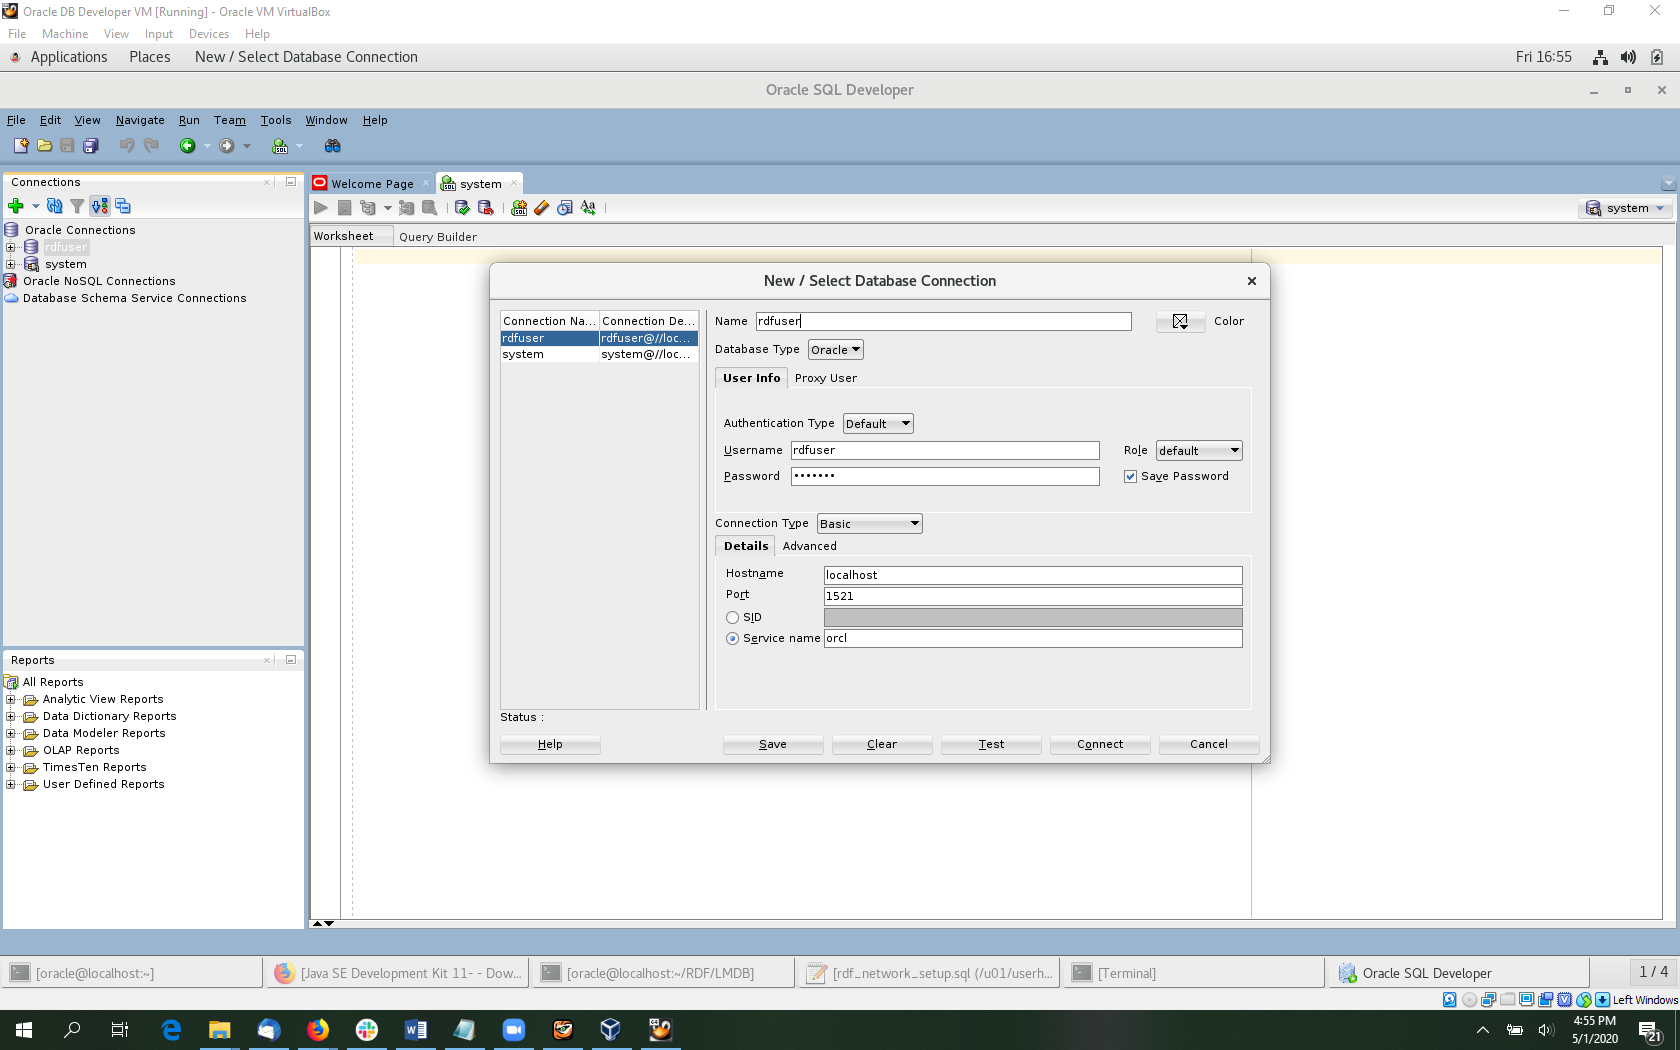
Task: Open the Authentication Type dropdown
Action: click(877, 423)
